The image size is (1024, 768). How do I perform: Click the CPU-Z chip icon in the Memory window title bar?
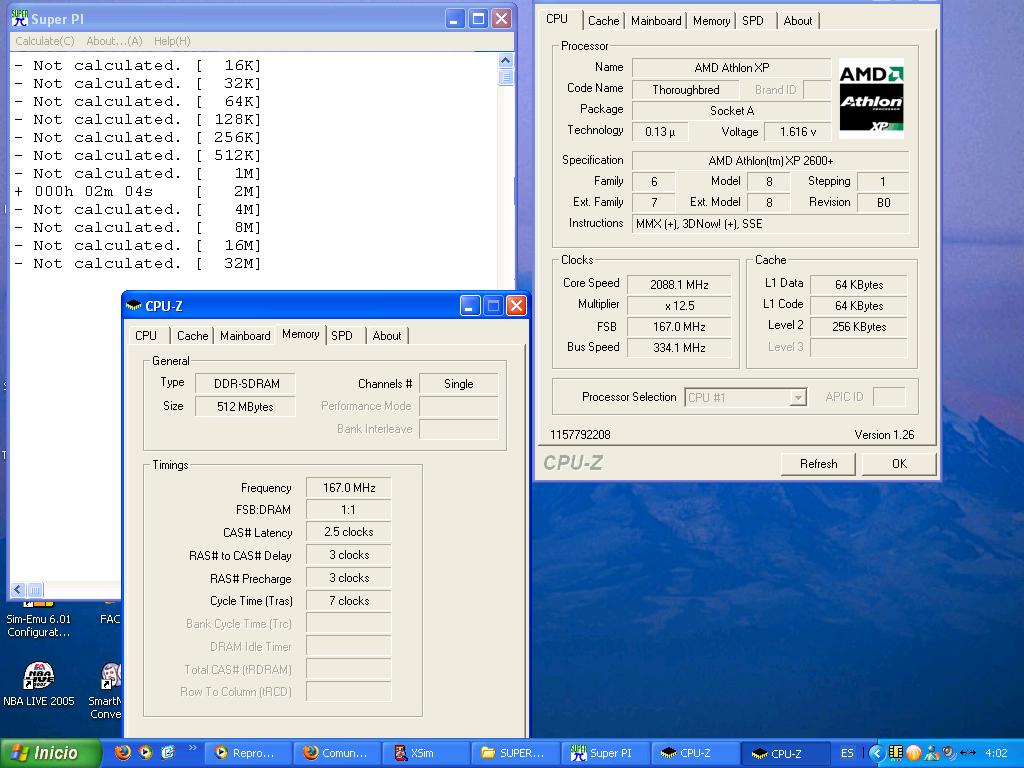pos(134,306)
